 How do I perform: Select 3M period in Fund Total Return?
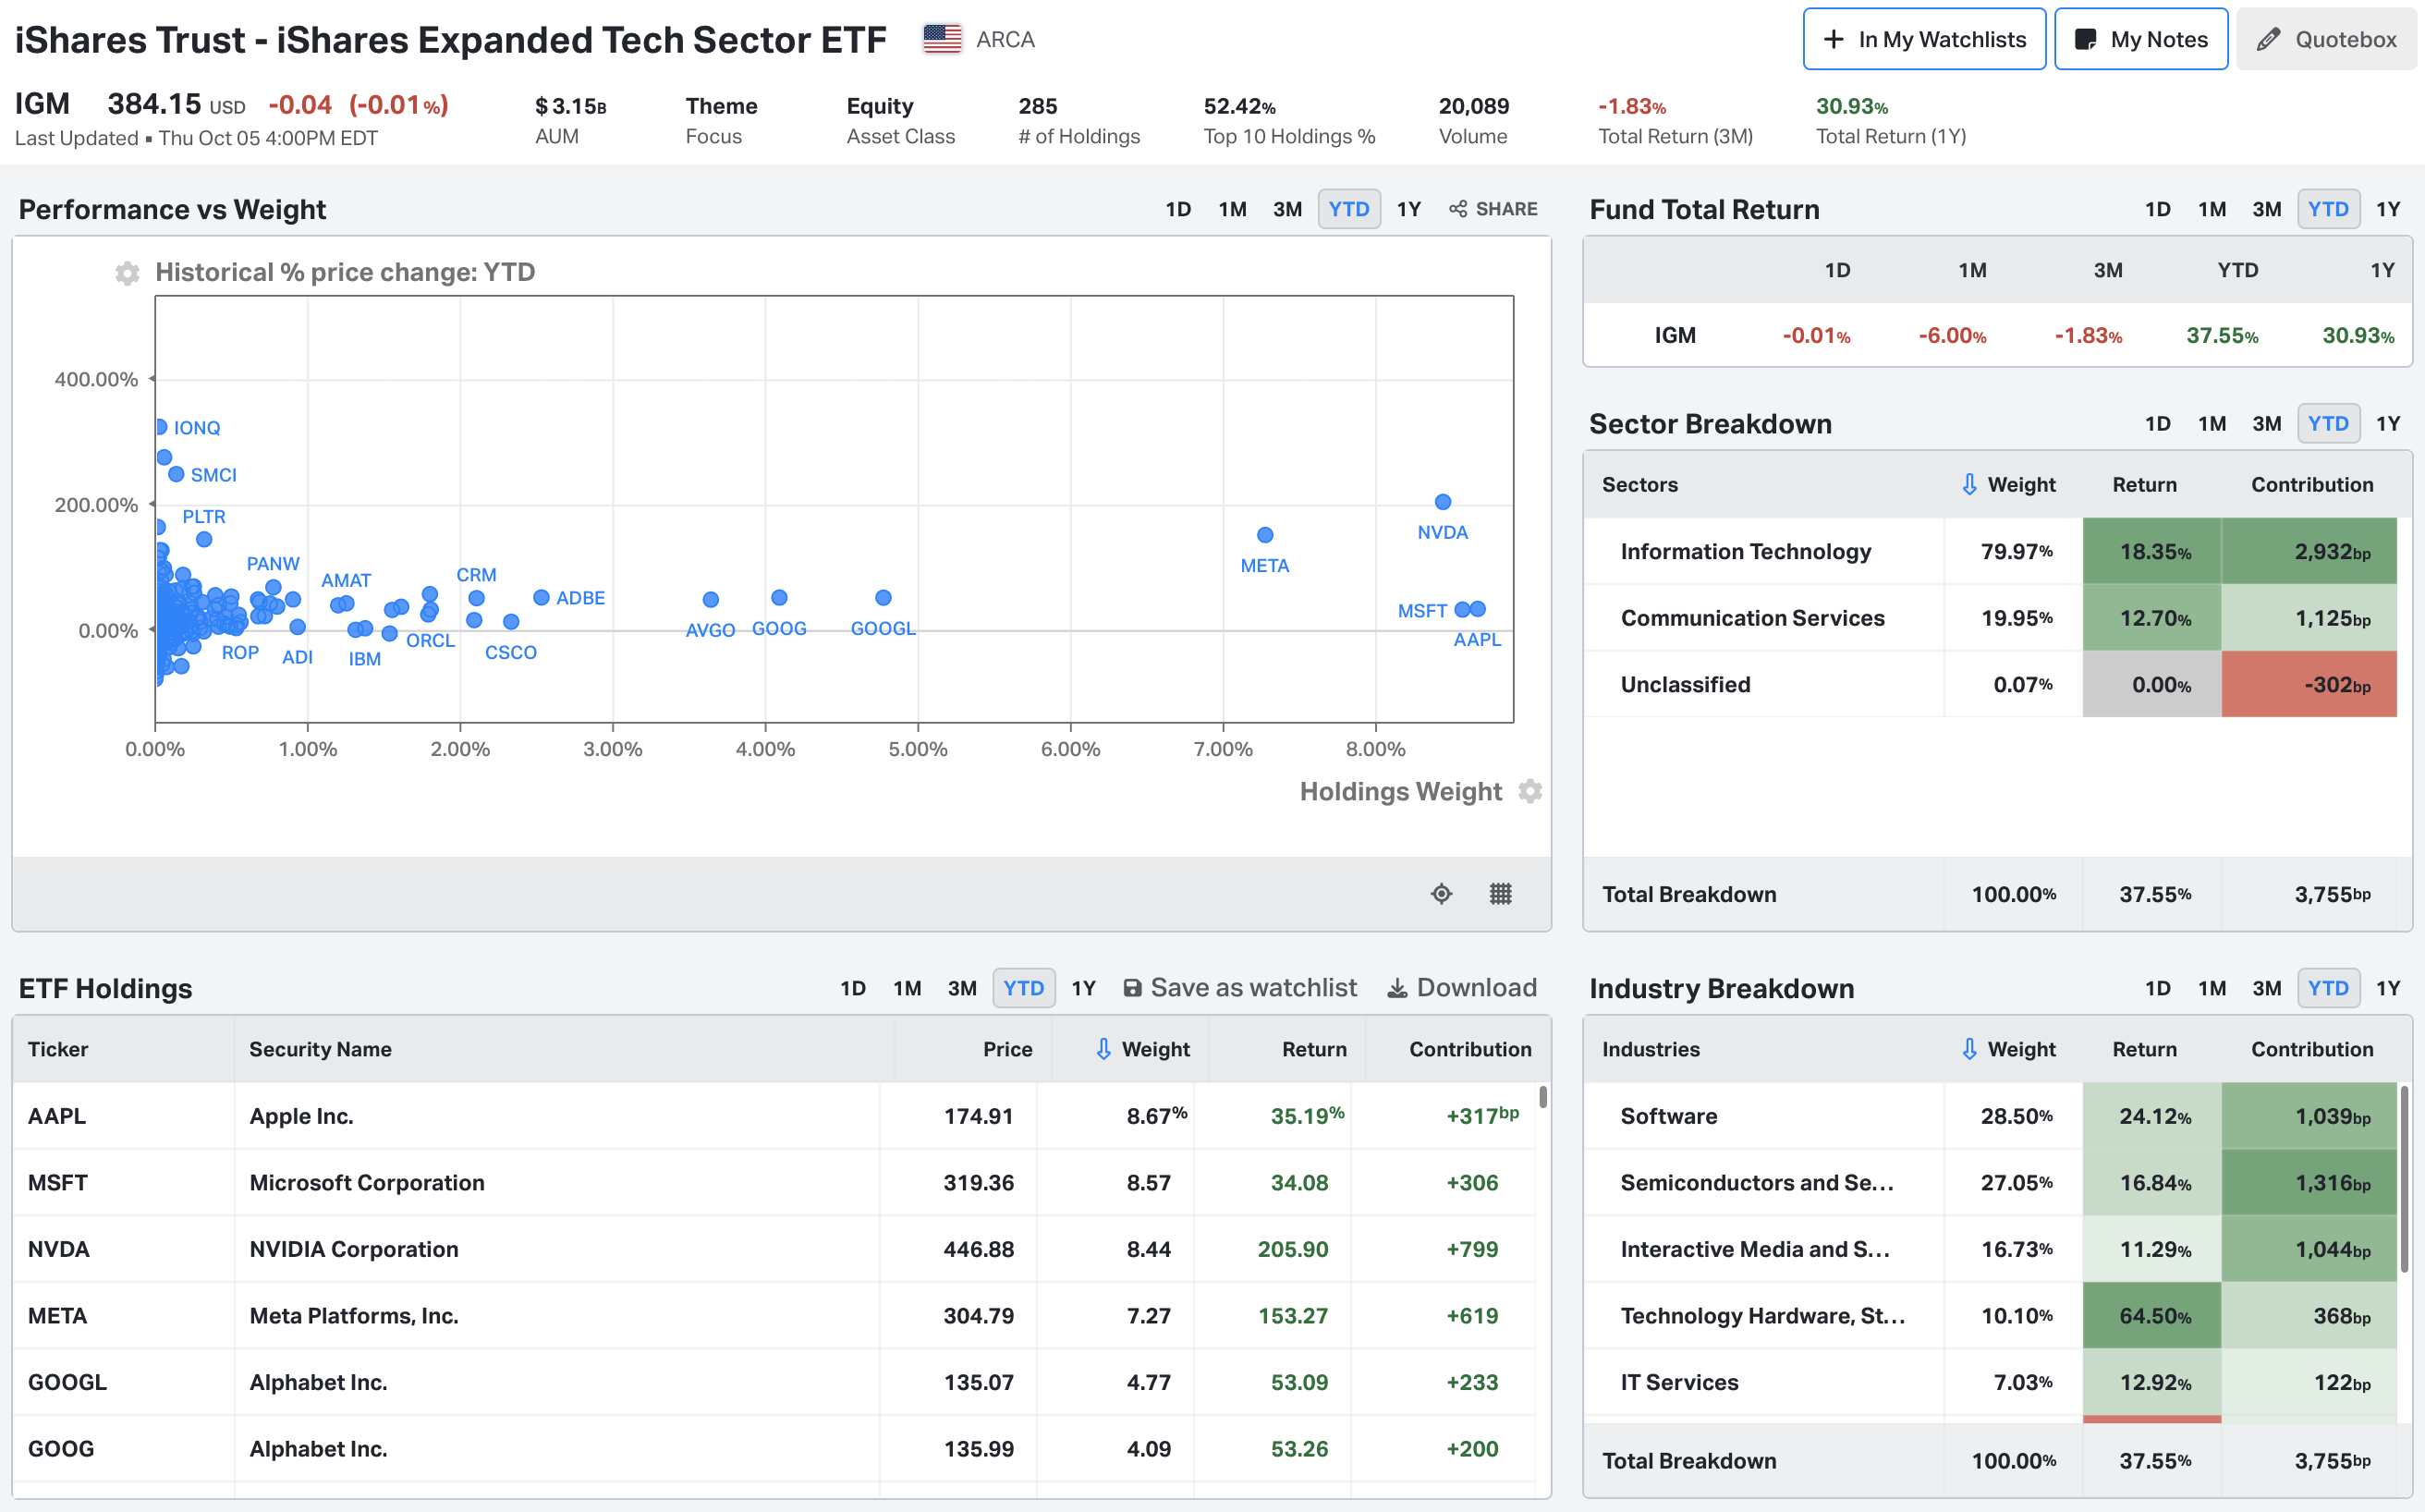coord(2267,209)
